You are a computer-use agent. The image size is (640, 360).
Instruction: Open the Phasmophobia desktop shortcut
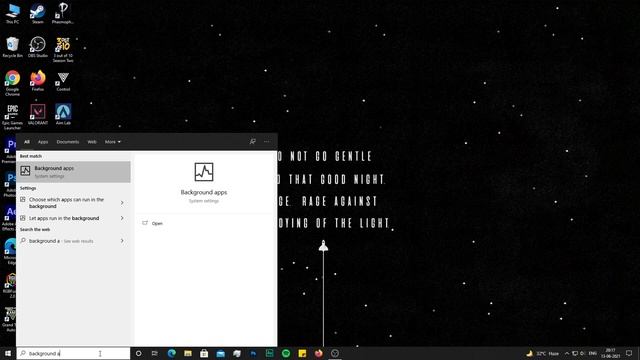(x=63, y=13)
